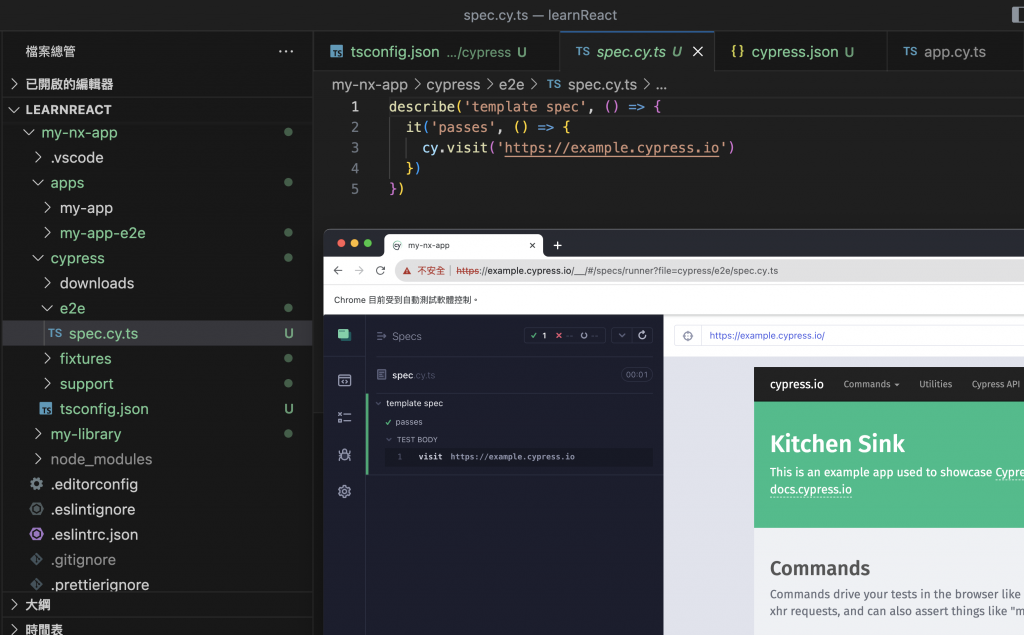Expand the downloads folder
The width and height of the screenshot is (1024, 635).
point(157,284)
